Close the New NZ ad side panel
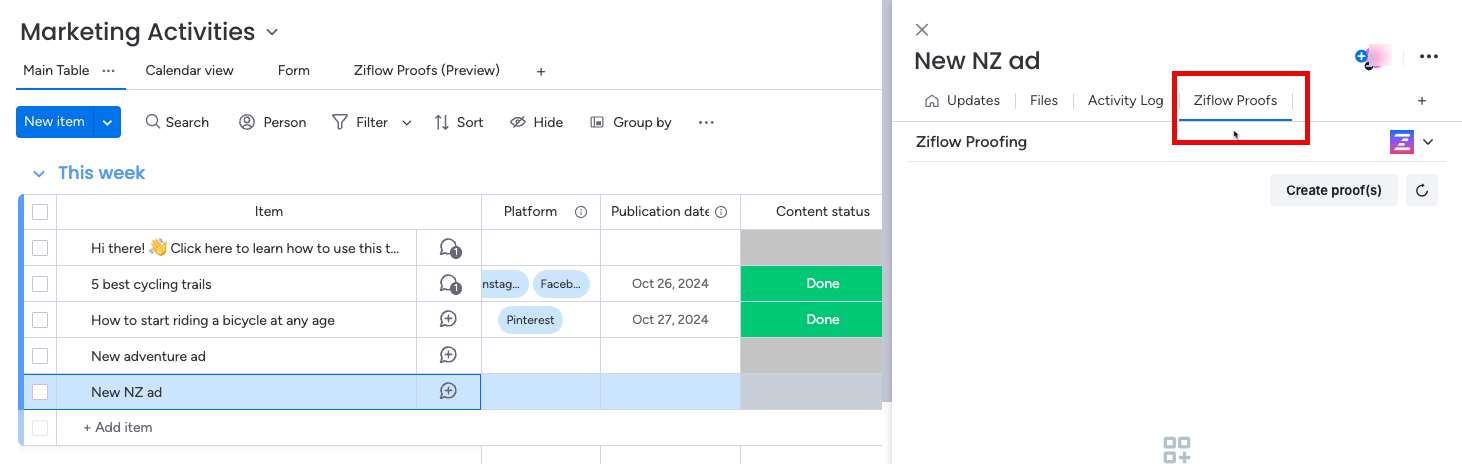The width and height of the screenshot is (1462, 464). point(922,30)
